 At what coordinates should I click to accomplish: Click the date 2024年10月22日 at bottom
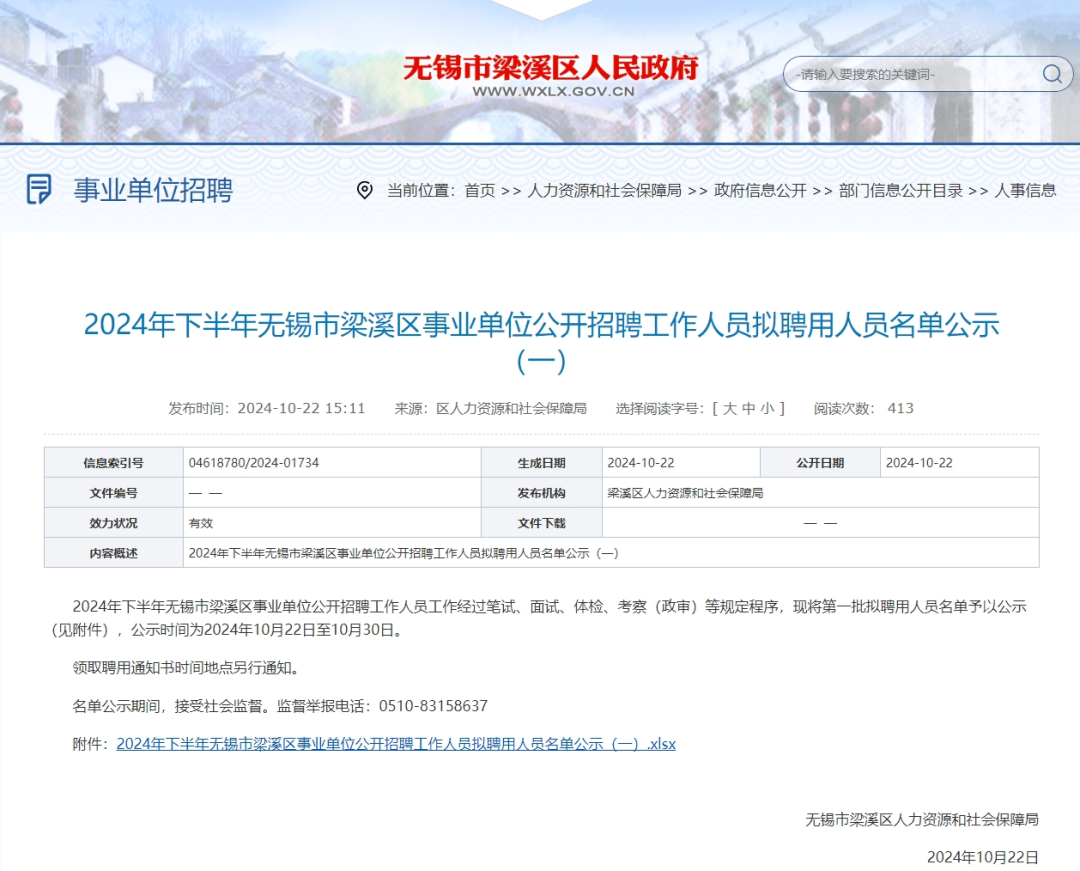point(983,857)
